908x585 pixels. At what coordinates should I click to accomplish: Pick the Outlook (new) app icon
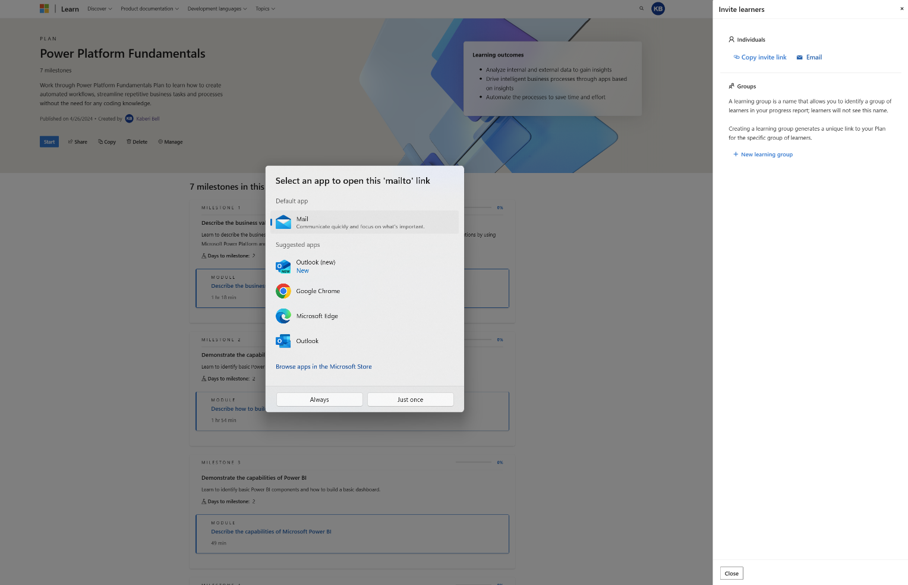pyautogui.click(x=283, y=265)
